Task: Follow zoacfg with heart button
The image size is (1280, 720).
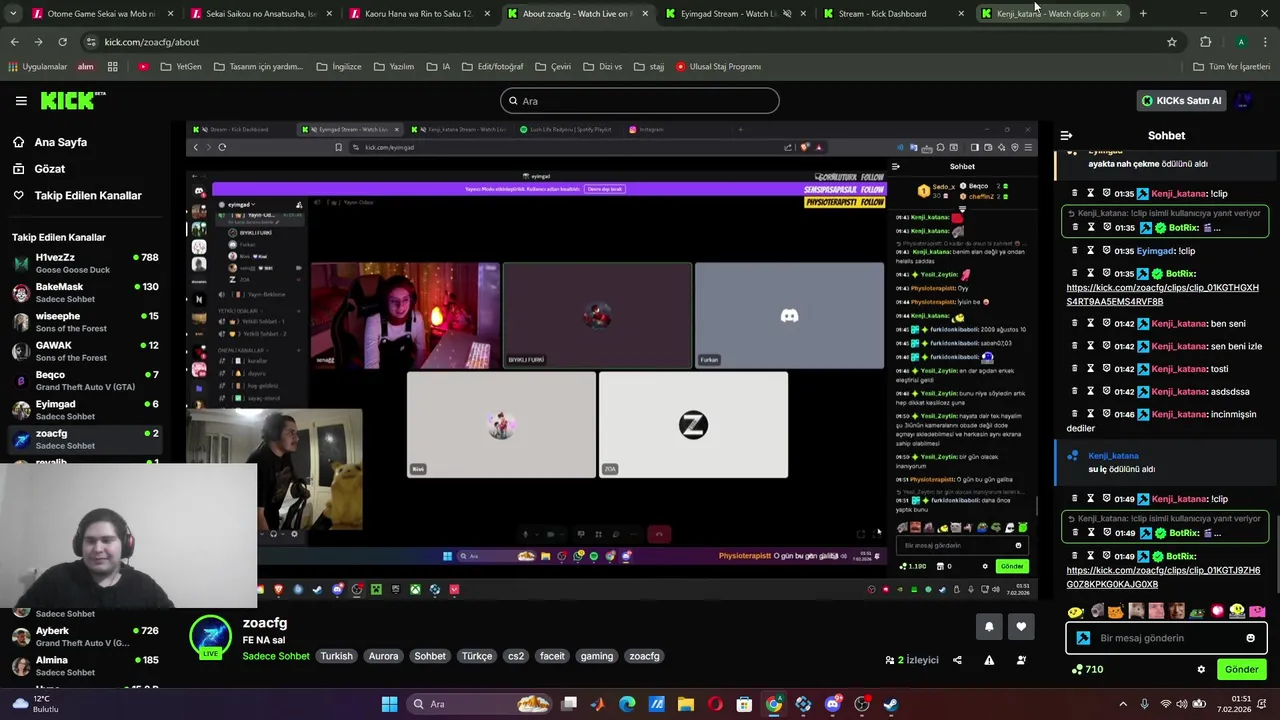Action: 1021,627
